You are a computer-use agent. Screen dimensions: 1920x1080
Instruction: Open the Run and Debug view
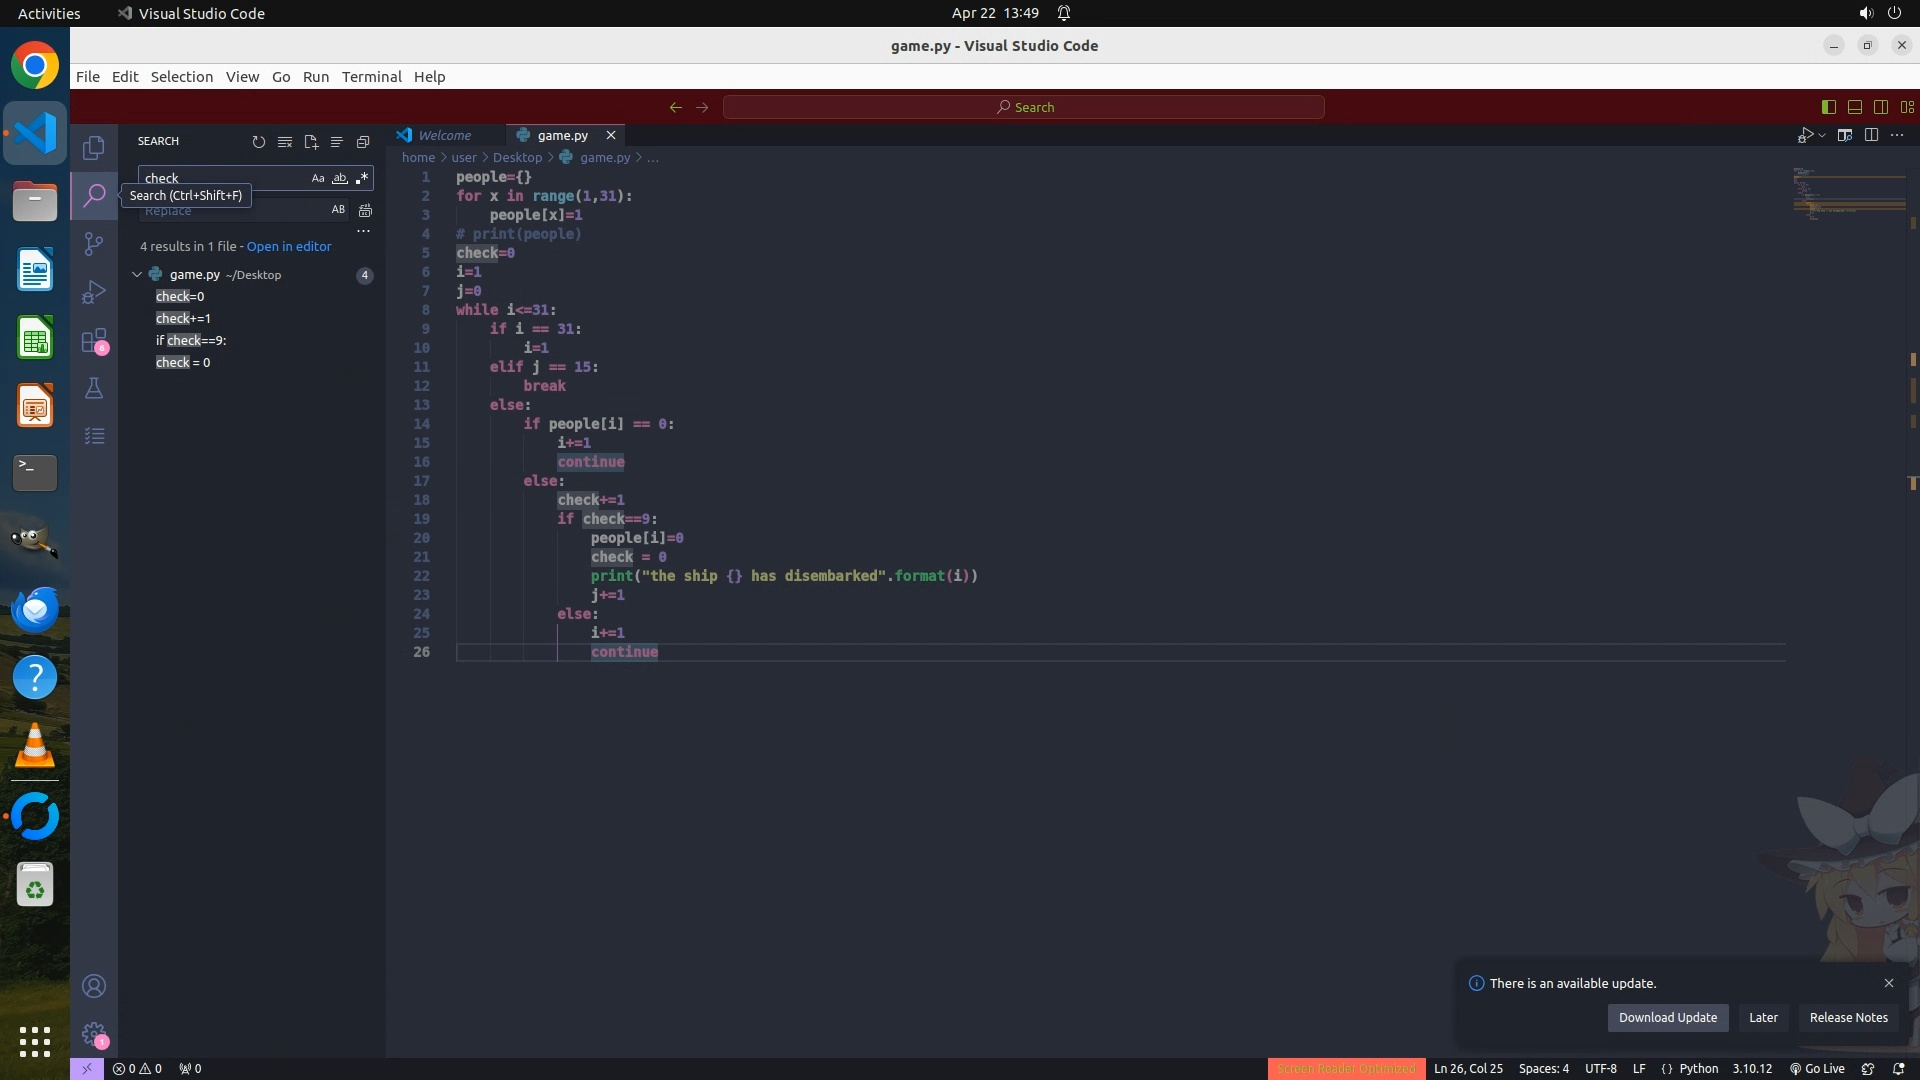click(x=94, y=292)
